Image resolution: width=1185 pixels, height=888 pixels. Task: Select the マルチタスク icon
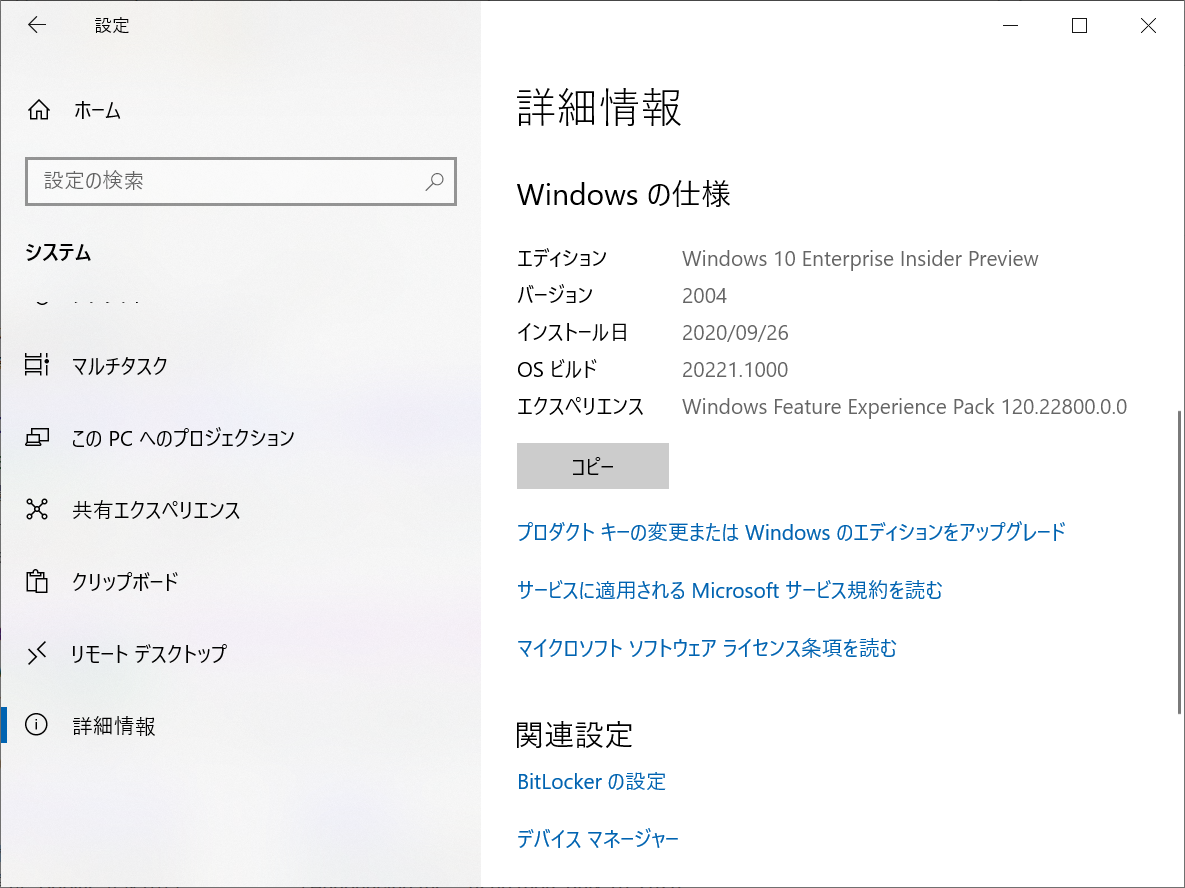37,365
